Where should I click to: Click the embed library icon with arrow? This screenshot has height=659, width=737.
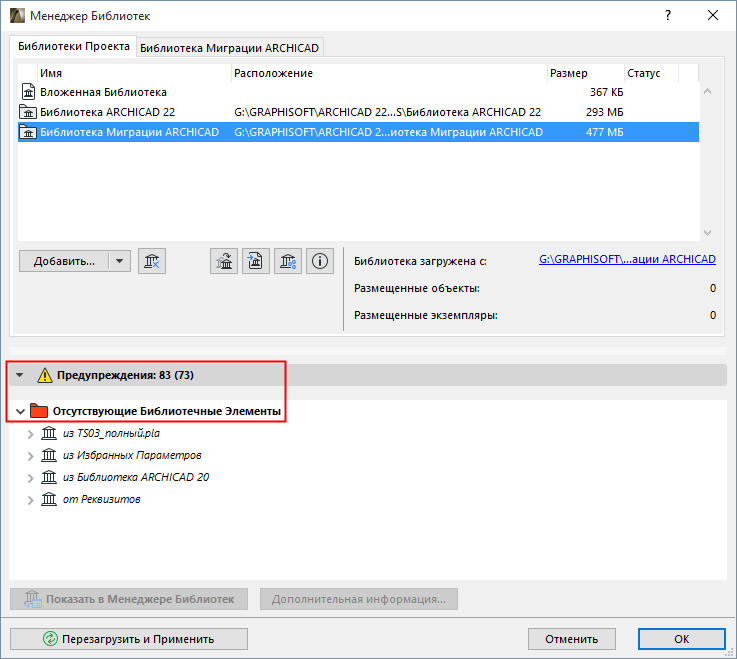tap(256, 261)
